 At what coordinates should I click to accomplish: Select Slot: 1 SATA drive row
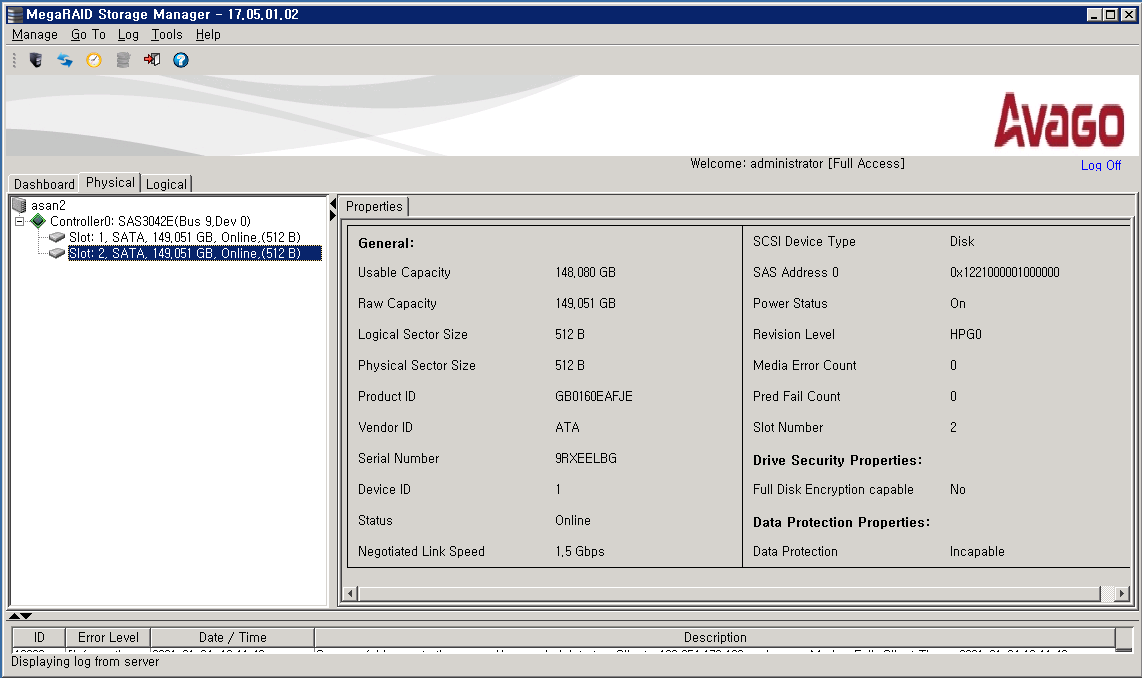click(184, 237)
